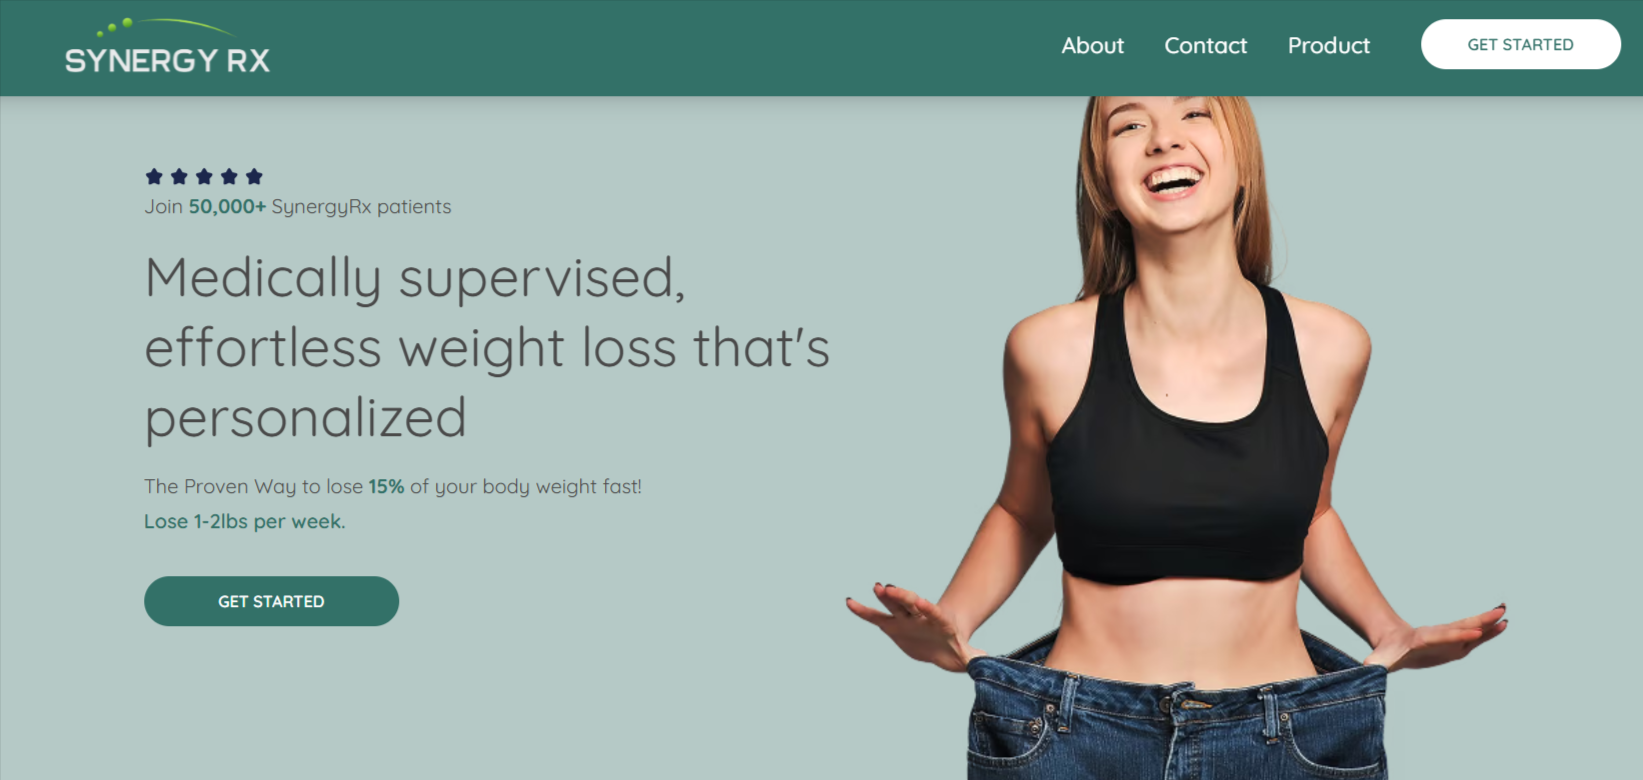This screenshot has width=1643, height=780.
Task: Click the fifth rating star
Action: 254,177
